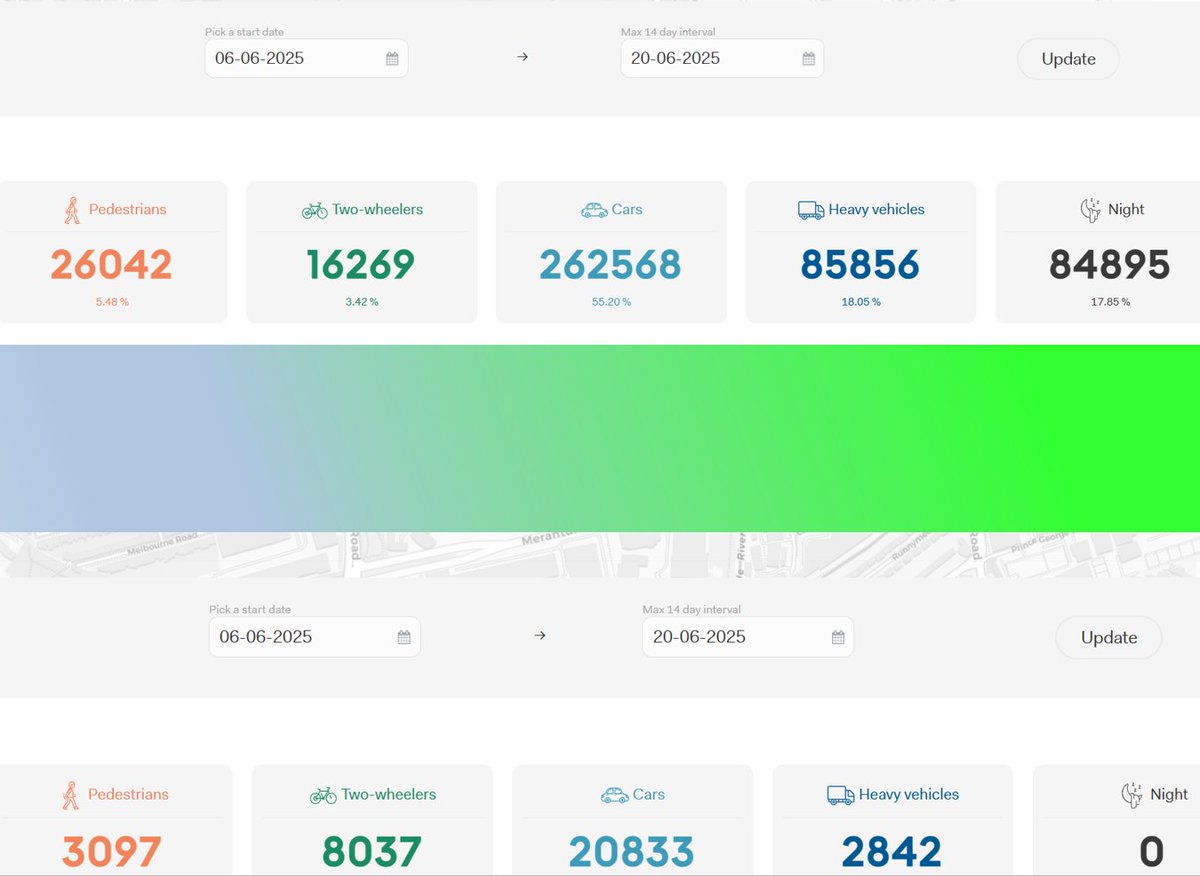1200x876 pixels.
Task: Click the Cars label in the 20833 card
Action: 649,795
